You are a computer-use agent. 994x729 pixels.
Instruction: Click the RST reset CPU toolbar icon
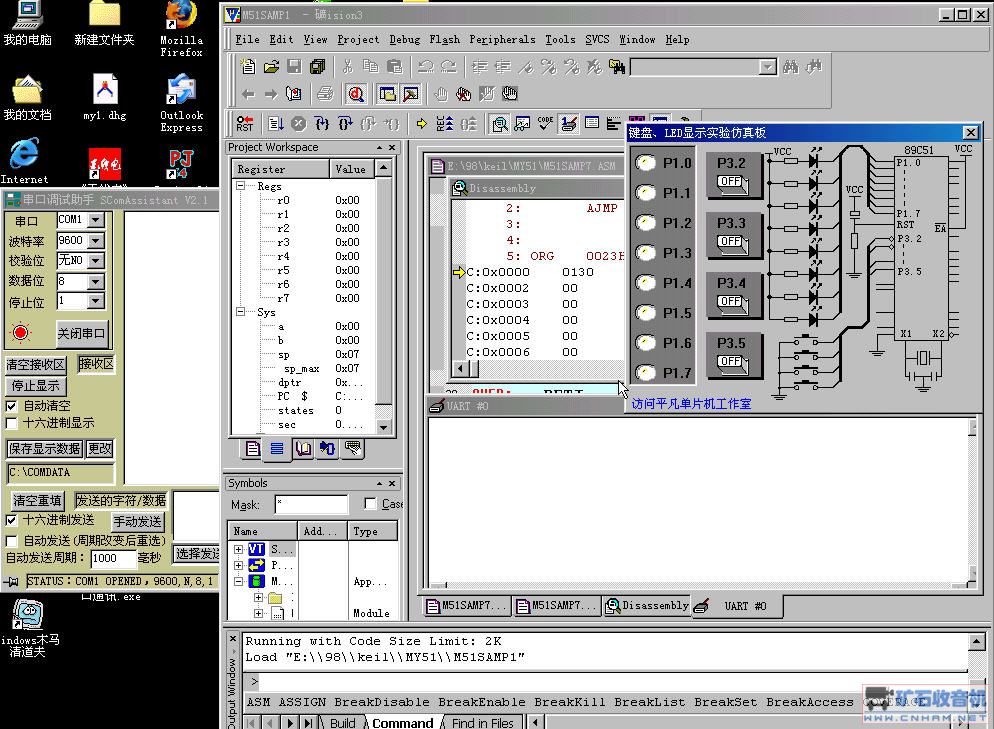click(x=245, y=124)
